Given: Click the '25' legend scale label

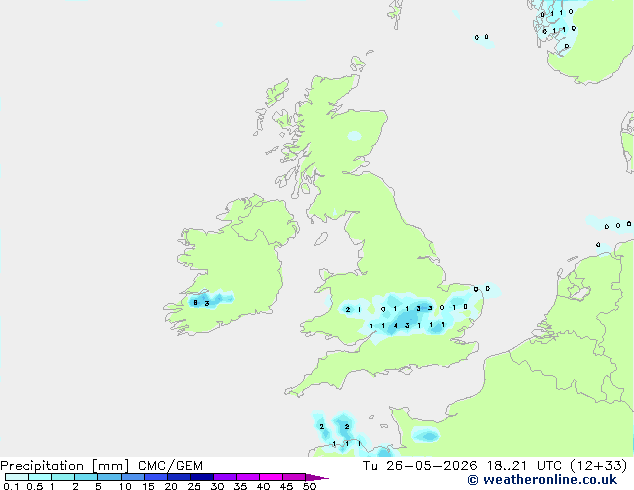Looking at the screenshot, I should coord(194,486).
